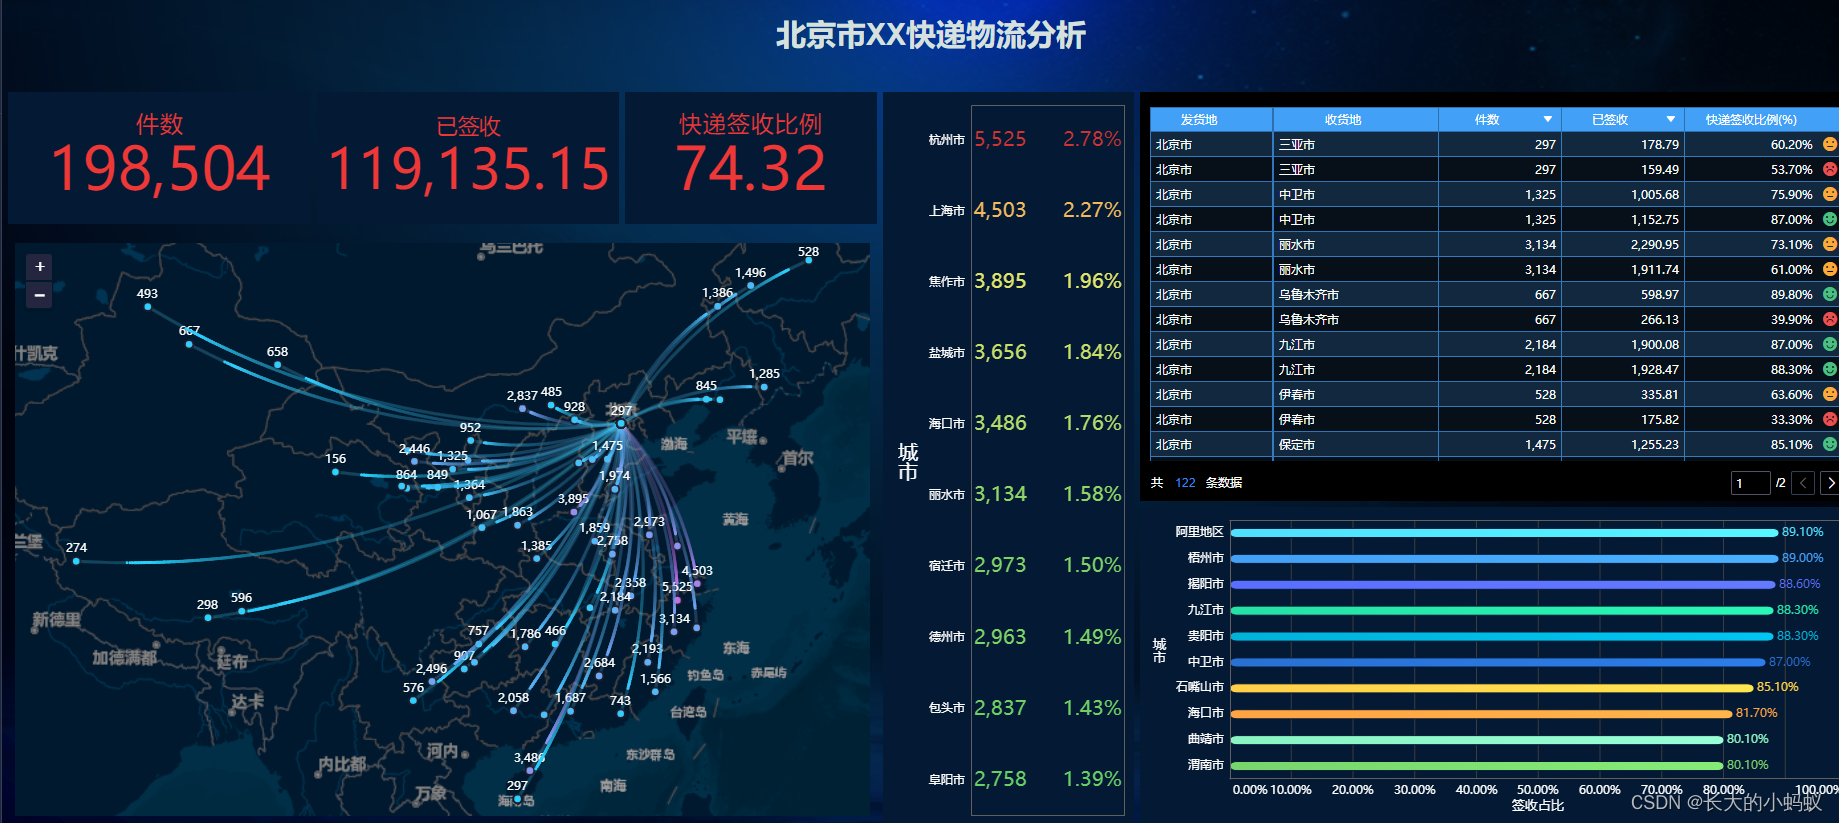Click the 乌鲁木齐市 cell with 598.97 signed
The image size is (1839, 823).
[1356, 294]
